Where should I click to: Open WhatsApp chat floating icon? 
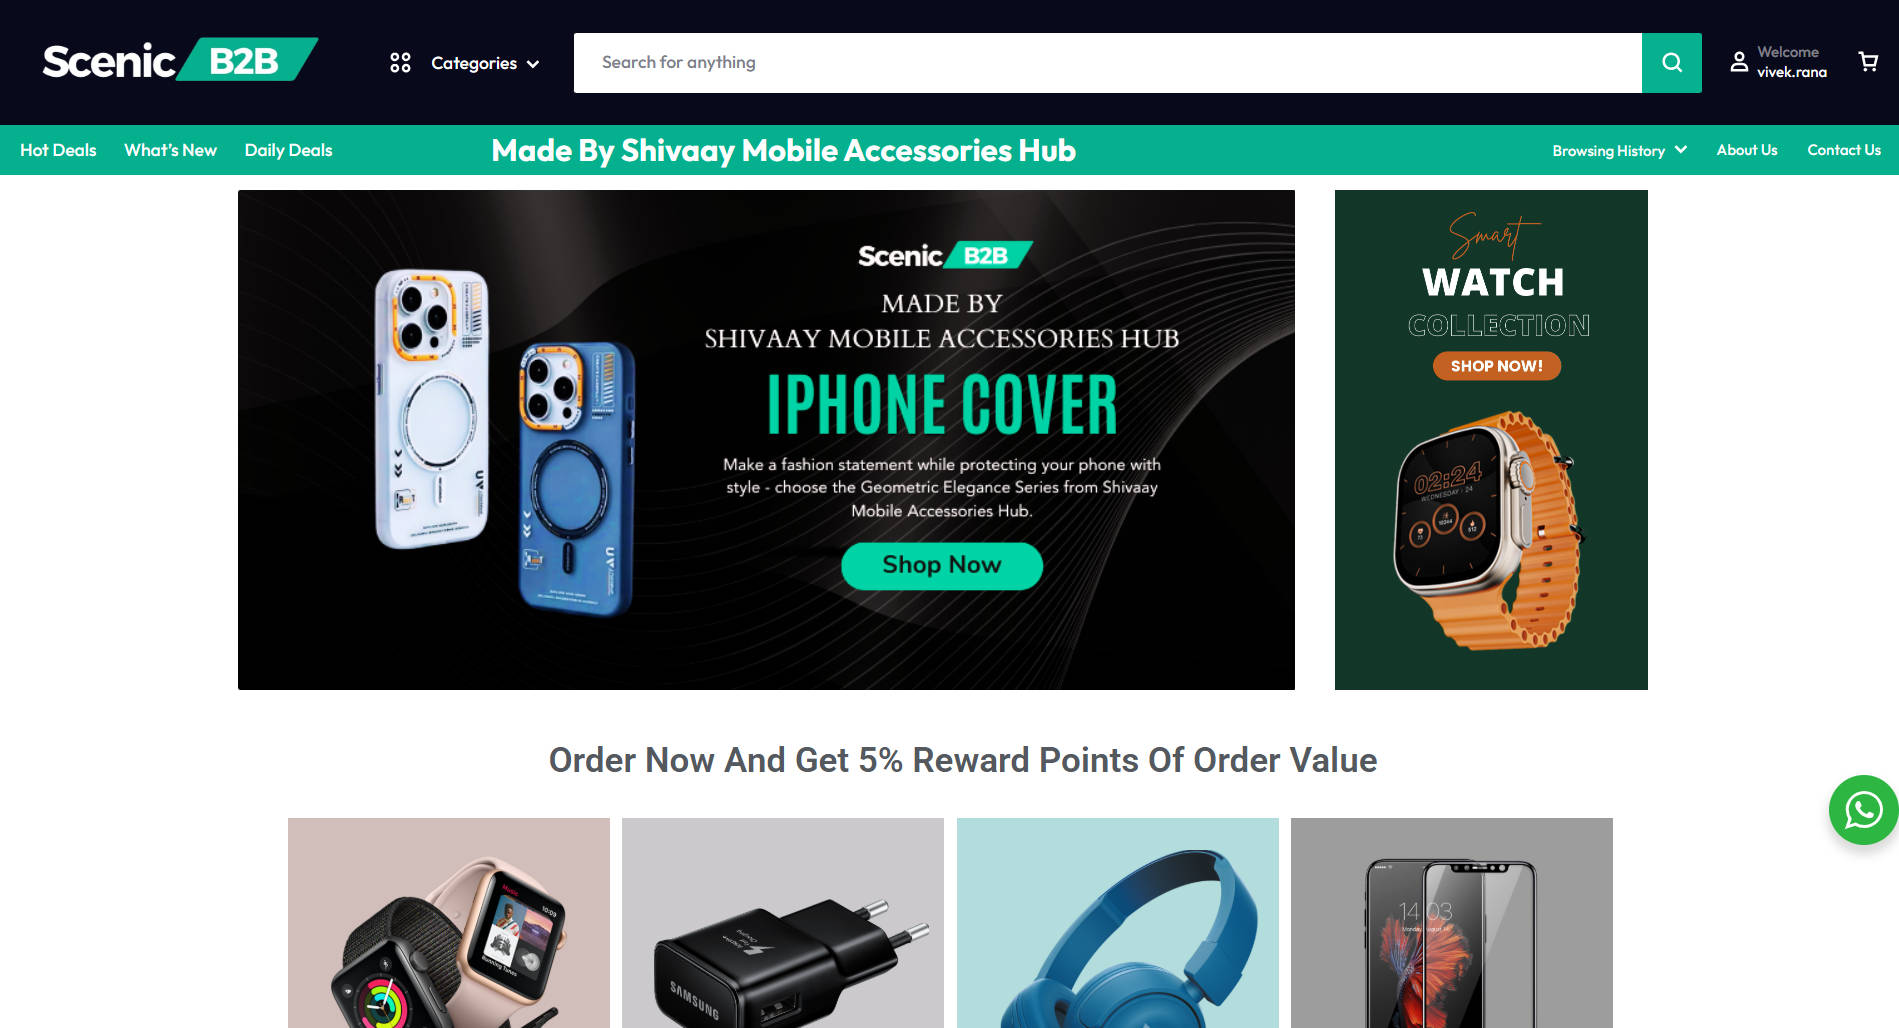coord(1863,810)
